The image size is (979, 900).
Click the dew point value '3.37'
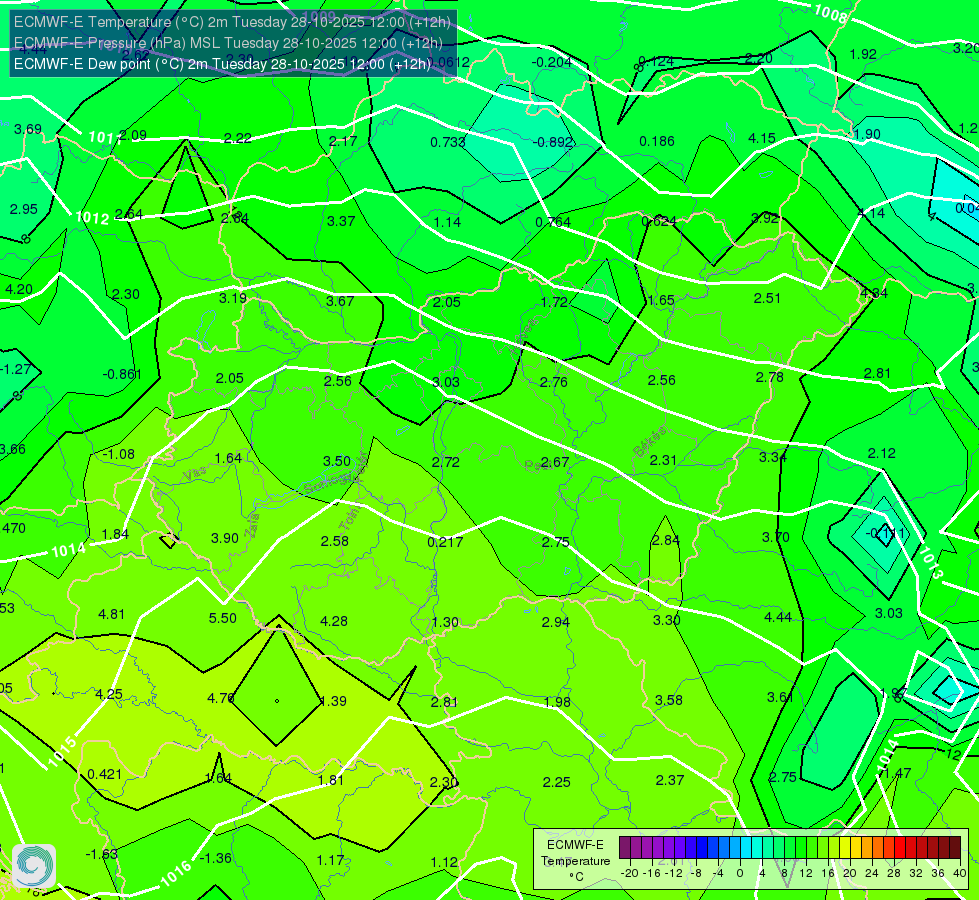tap(341, 221)
